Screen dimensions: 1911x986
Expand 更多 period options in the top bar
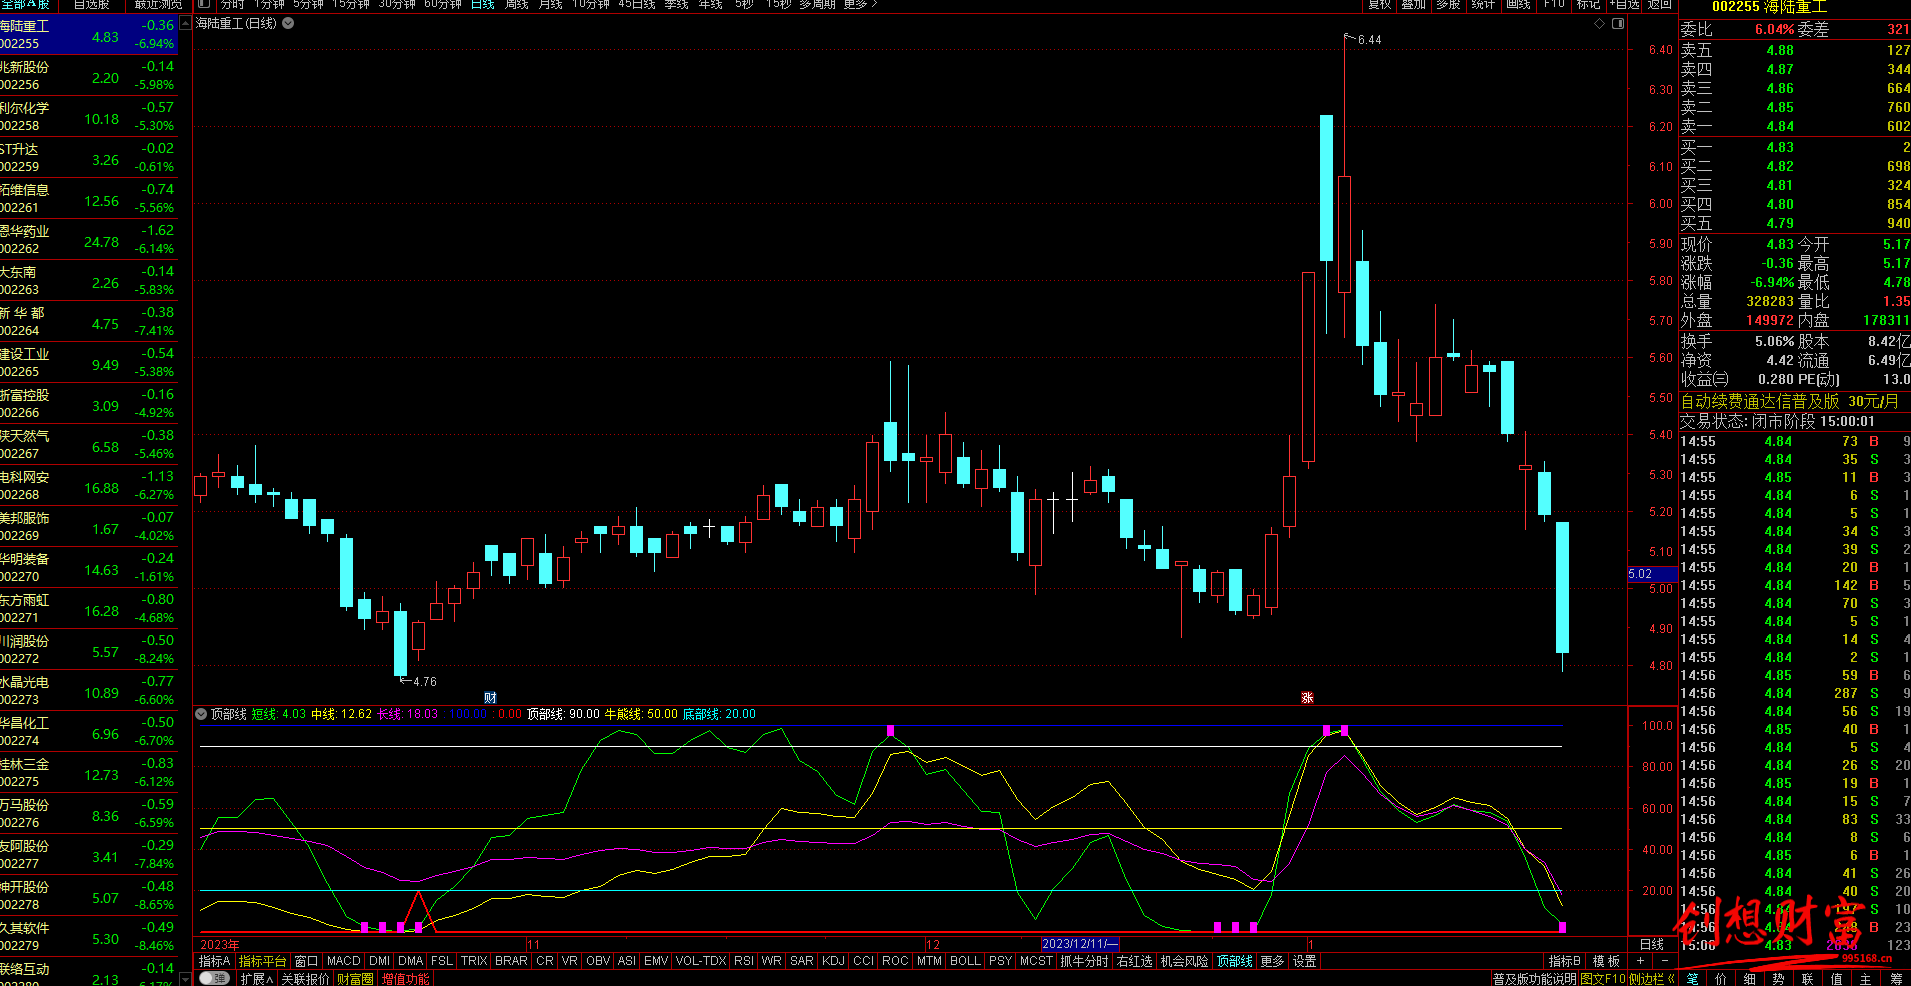[860, 4]
